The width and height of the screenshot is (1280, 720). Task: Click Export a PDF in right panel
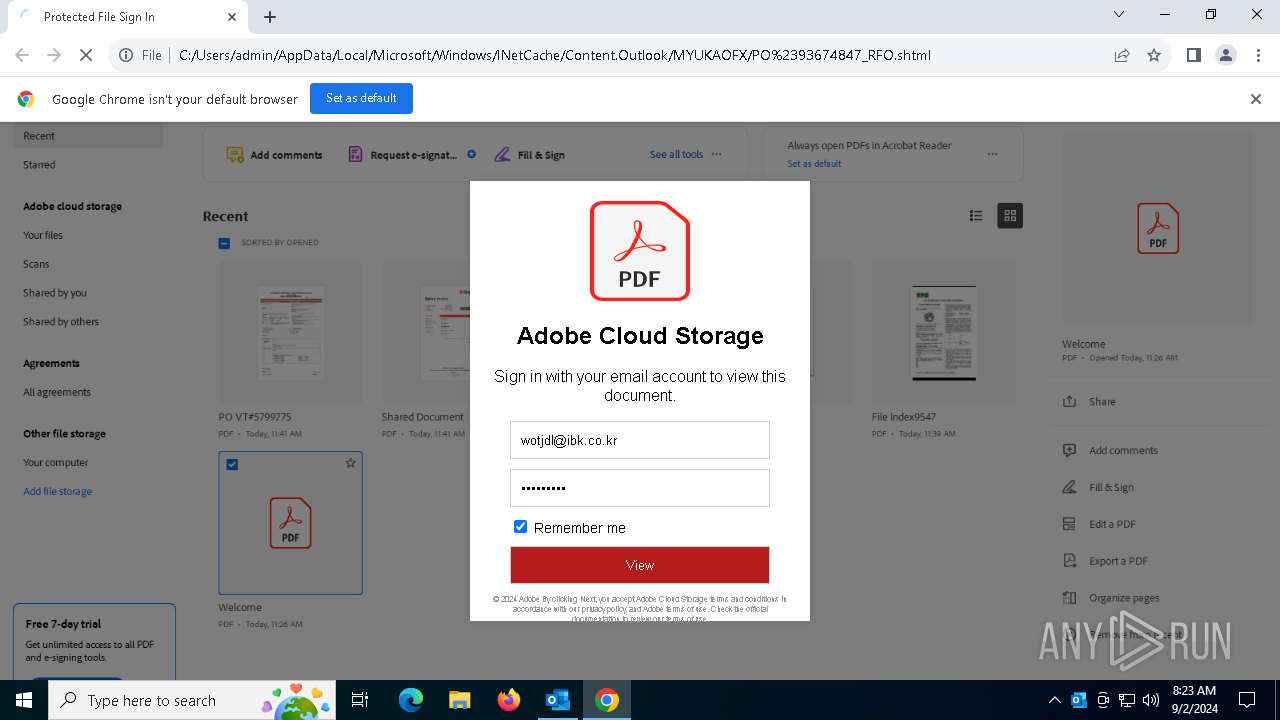tap(1105, 562)
